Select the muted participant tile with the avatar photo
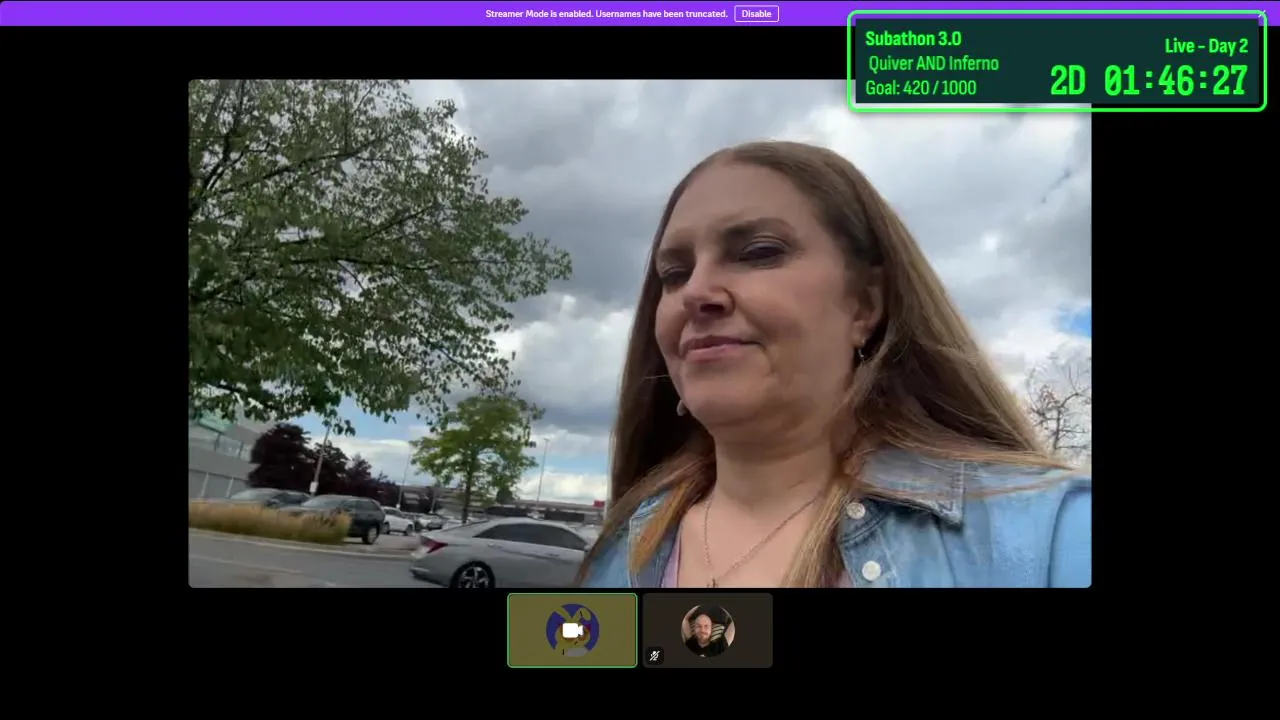 tap(708, 630)
